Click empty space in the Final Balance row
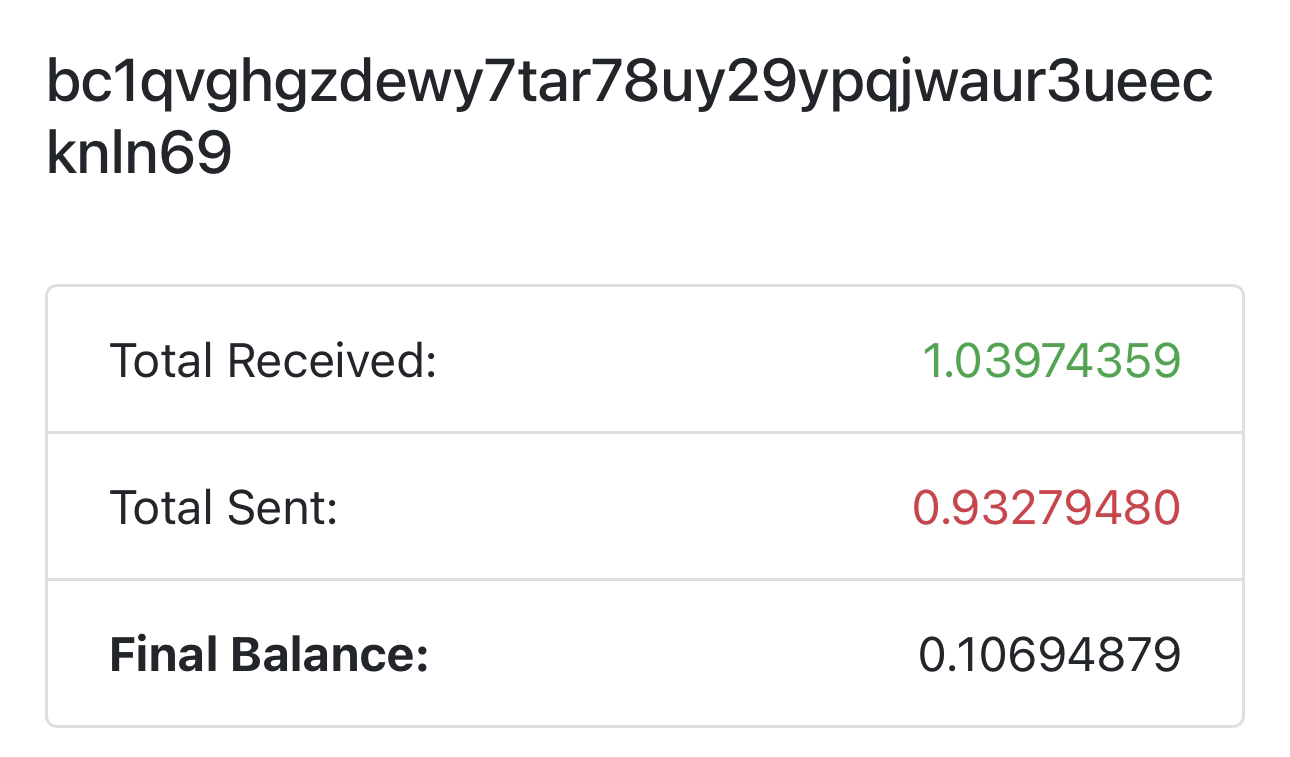The width and height of the screenshot is (1290, 757). 670,654
